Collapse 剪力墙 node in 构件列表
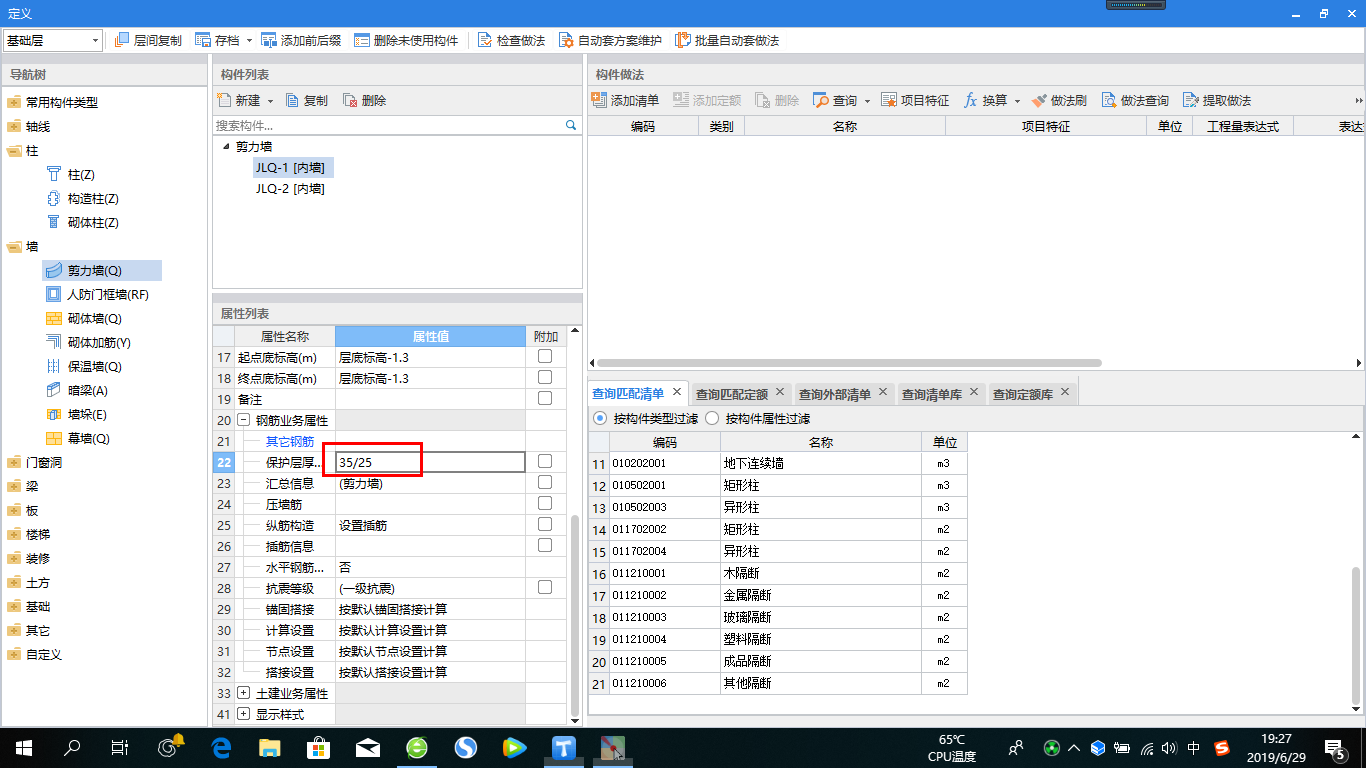The width and height of the screenshot is (1366, 768). pyautogui.click(x=226, y=146)
